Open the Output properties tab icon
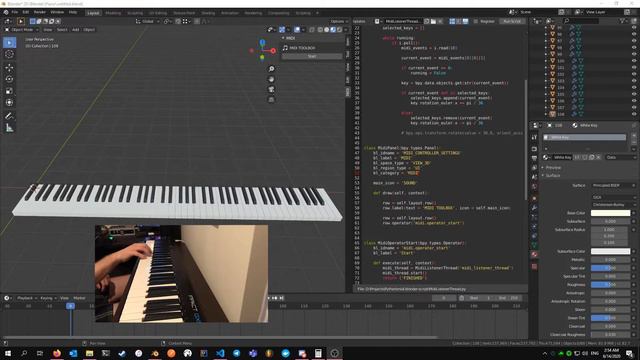640x360 pixels. 534,158
